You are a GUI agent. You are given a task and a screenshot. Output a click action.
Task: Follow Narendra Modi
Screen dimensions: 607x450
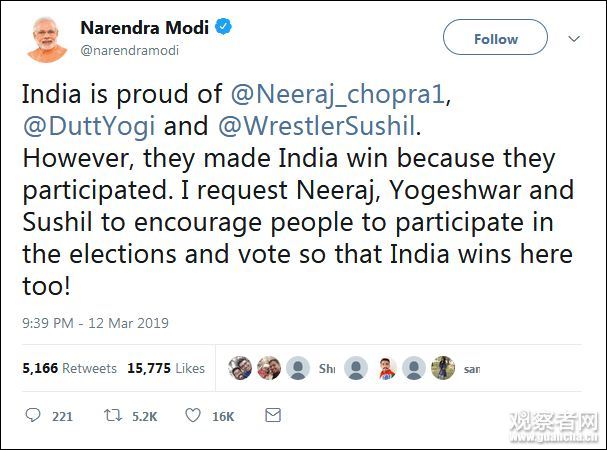tap(496, 39)
